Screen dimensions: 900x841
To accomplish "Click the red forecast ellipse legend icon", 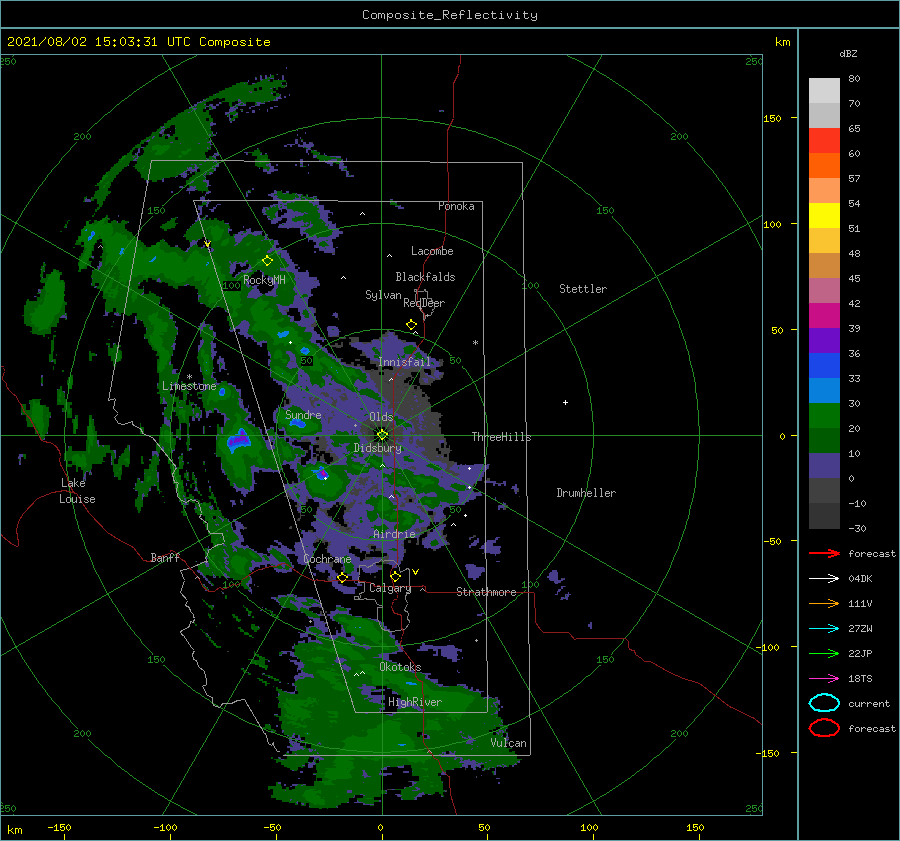I will (824, 728).
